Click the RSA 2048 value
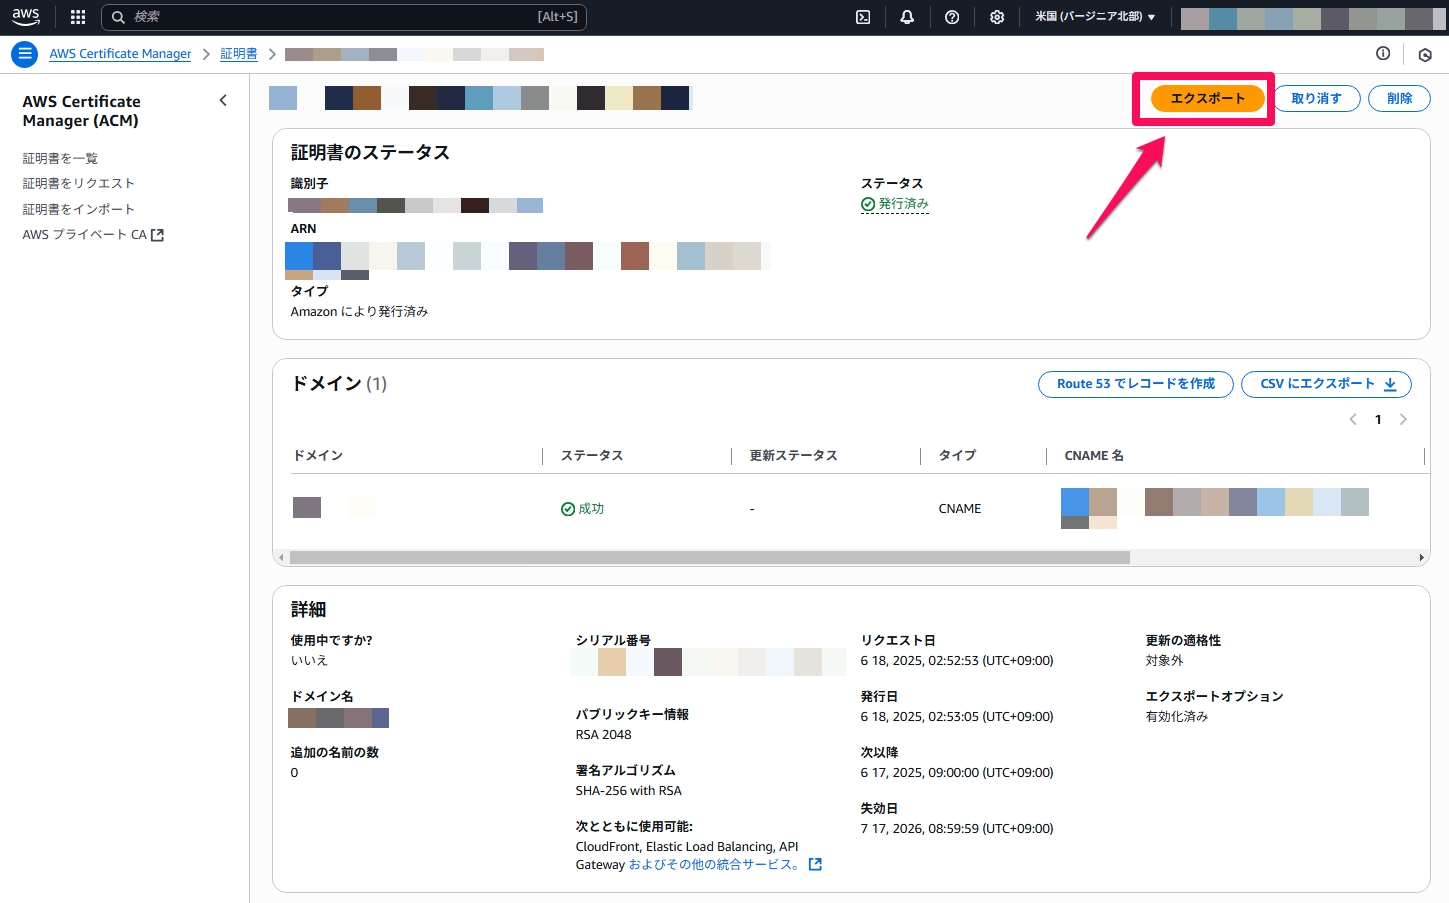The width and height of the screenshot is (1449, 903). click(x=603, y=735)
